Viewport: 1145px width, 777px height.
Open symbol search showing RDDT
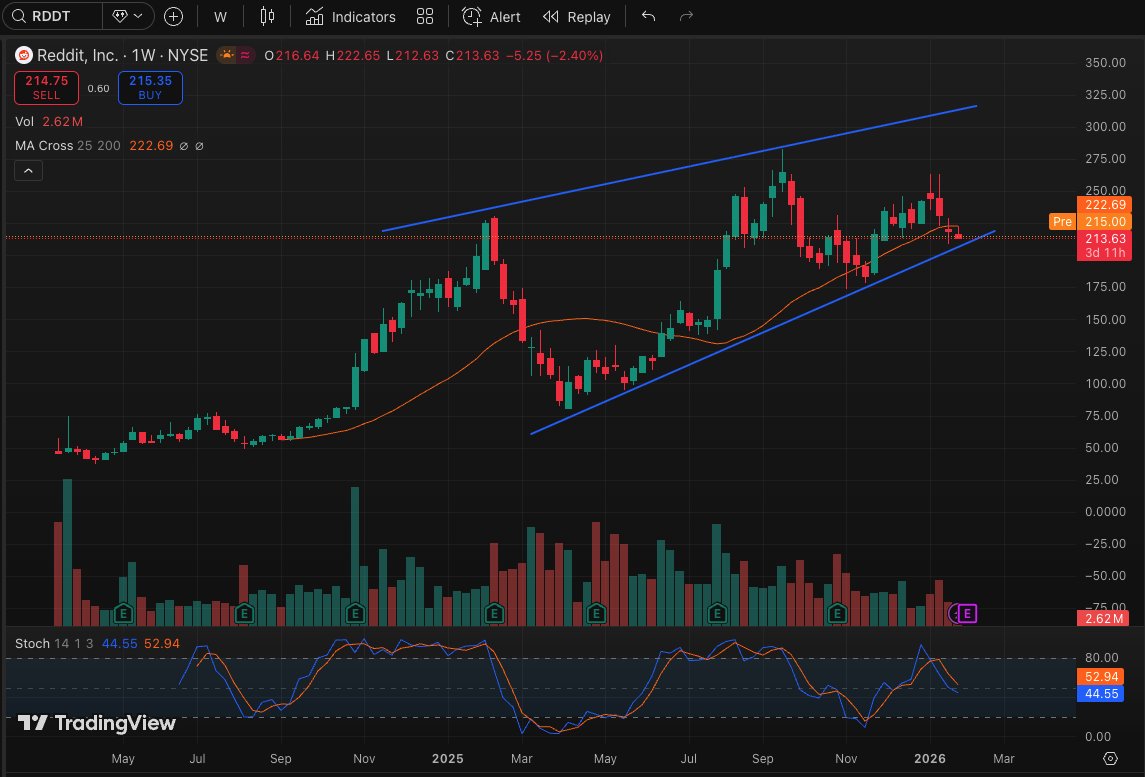[51, 16]
